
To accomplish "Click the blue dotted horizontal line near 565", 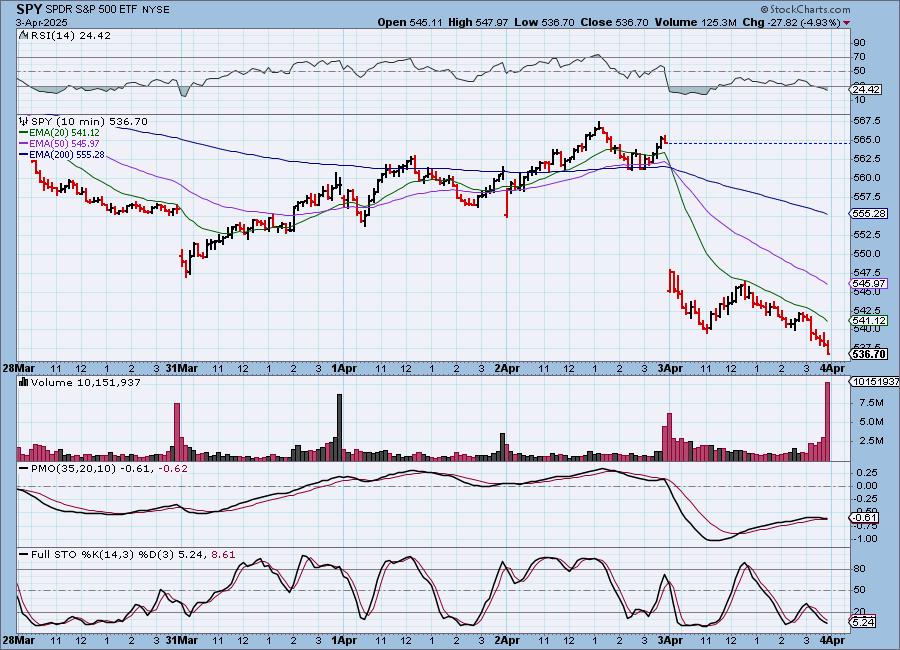I will click(758, 143).
